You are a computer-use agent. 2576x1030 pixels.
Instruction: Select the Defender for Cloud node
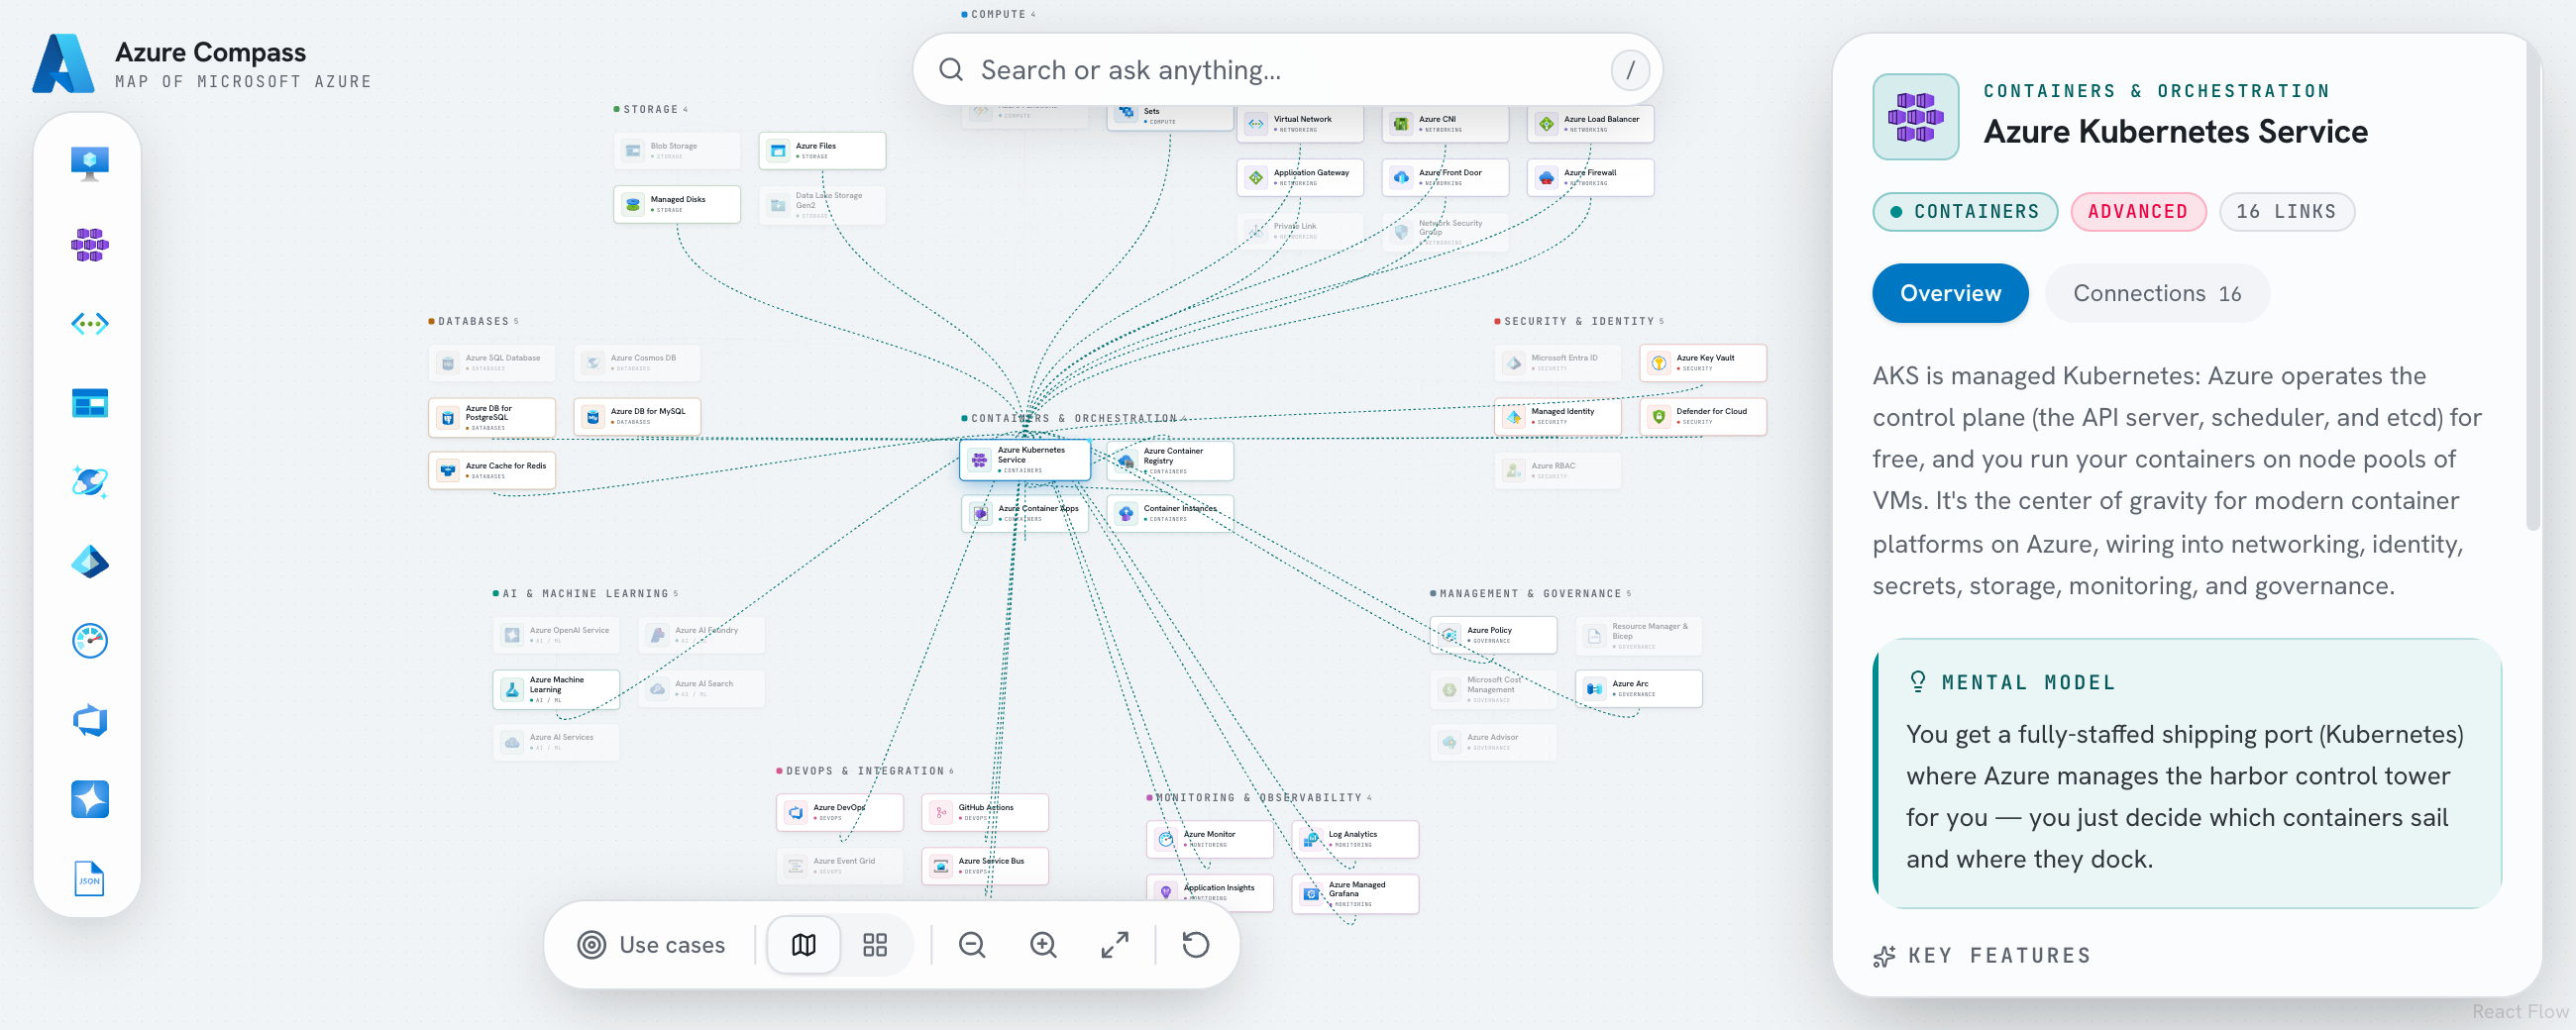1703,416
